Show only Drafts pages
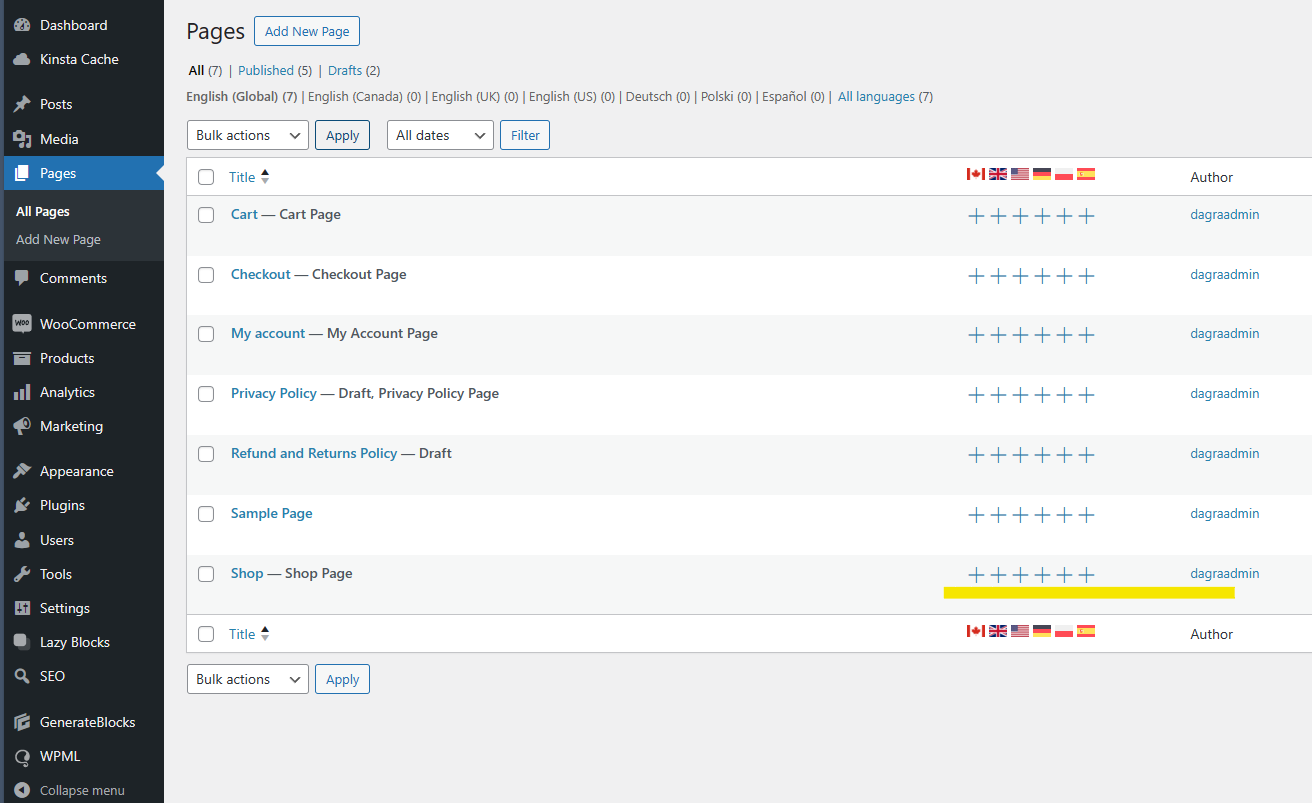The image size is (1312, 803). point(345,71)
